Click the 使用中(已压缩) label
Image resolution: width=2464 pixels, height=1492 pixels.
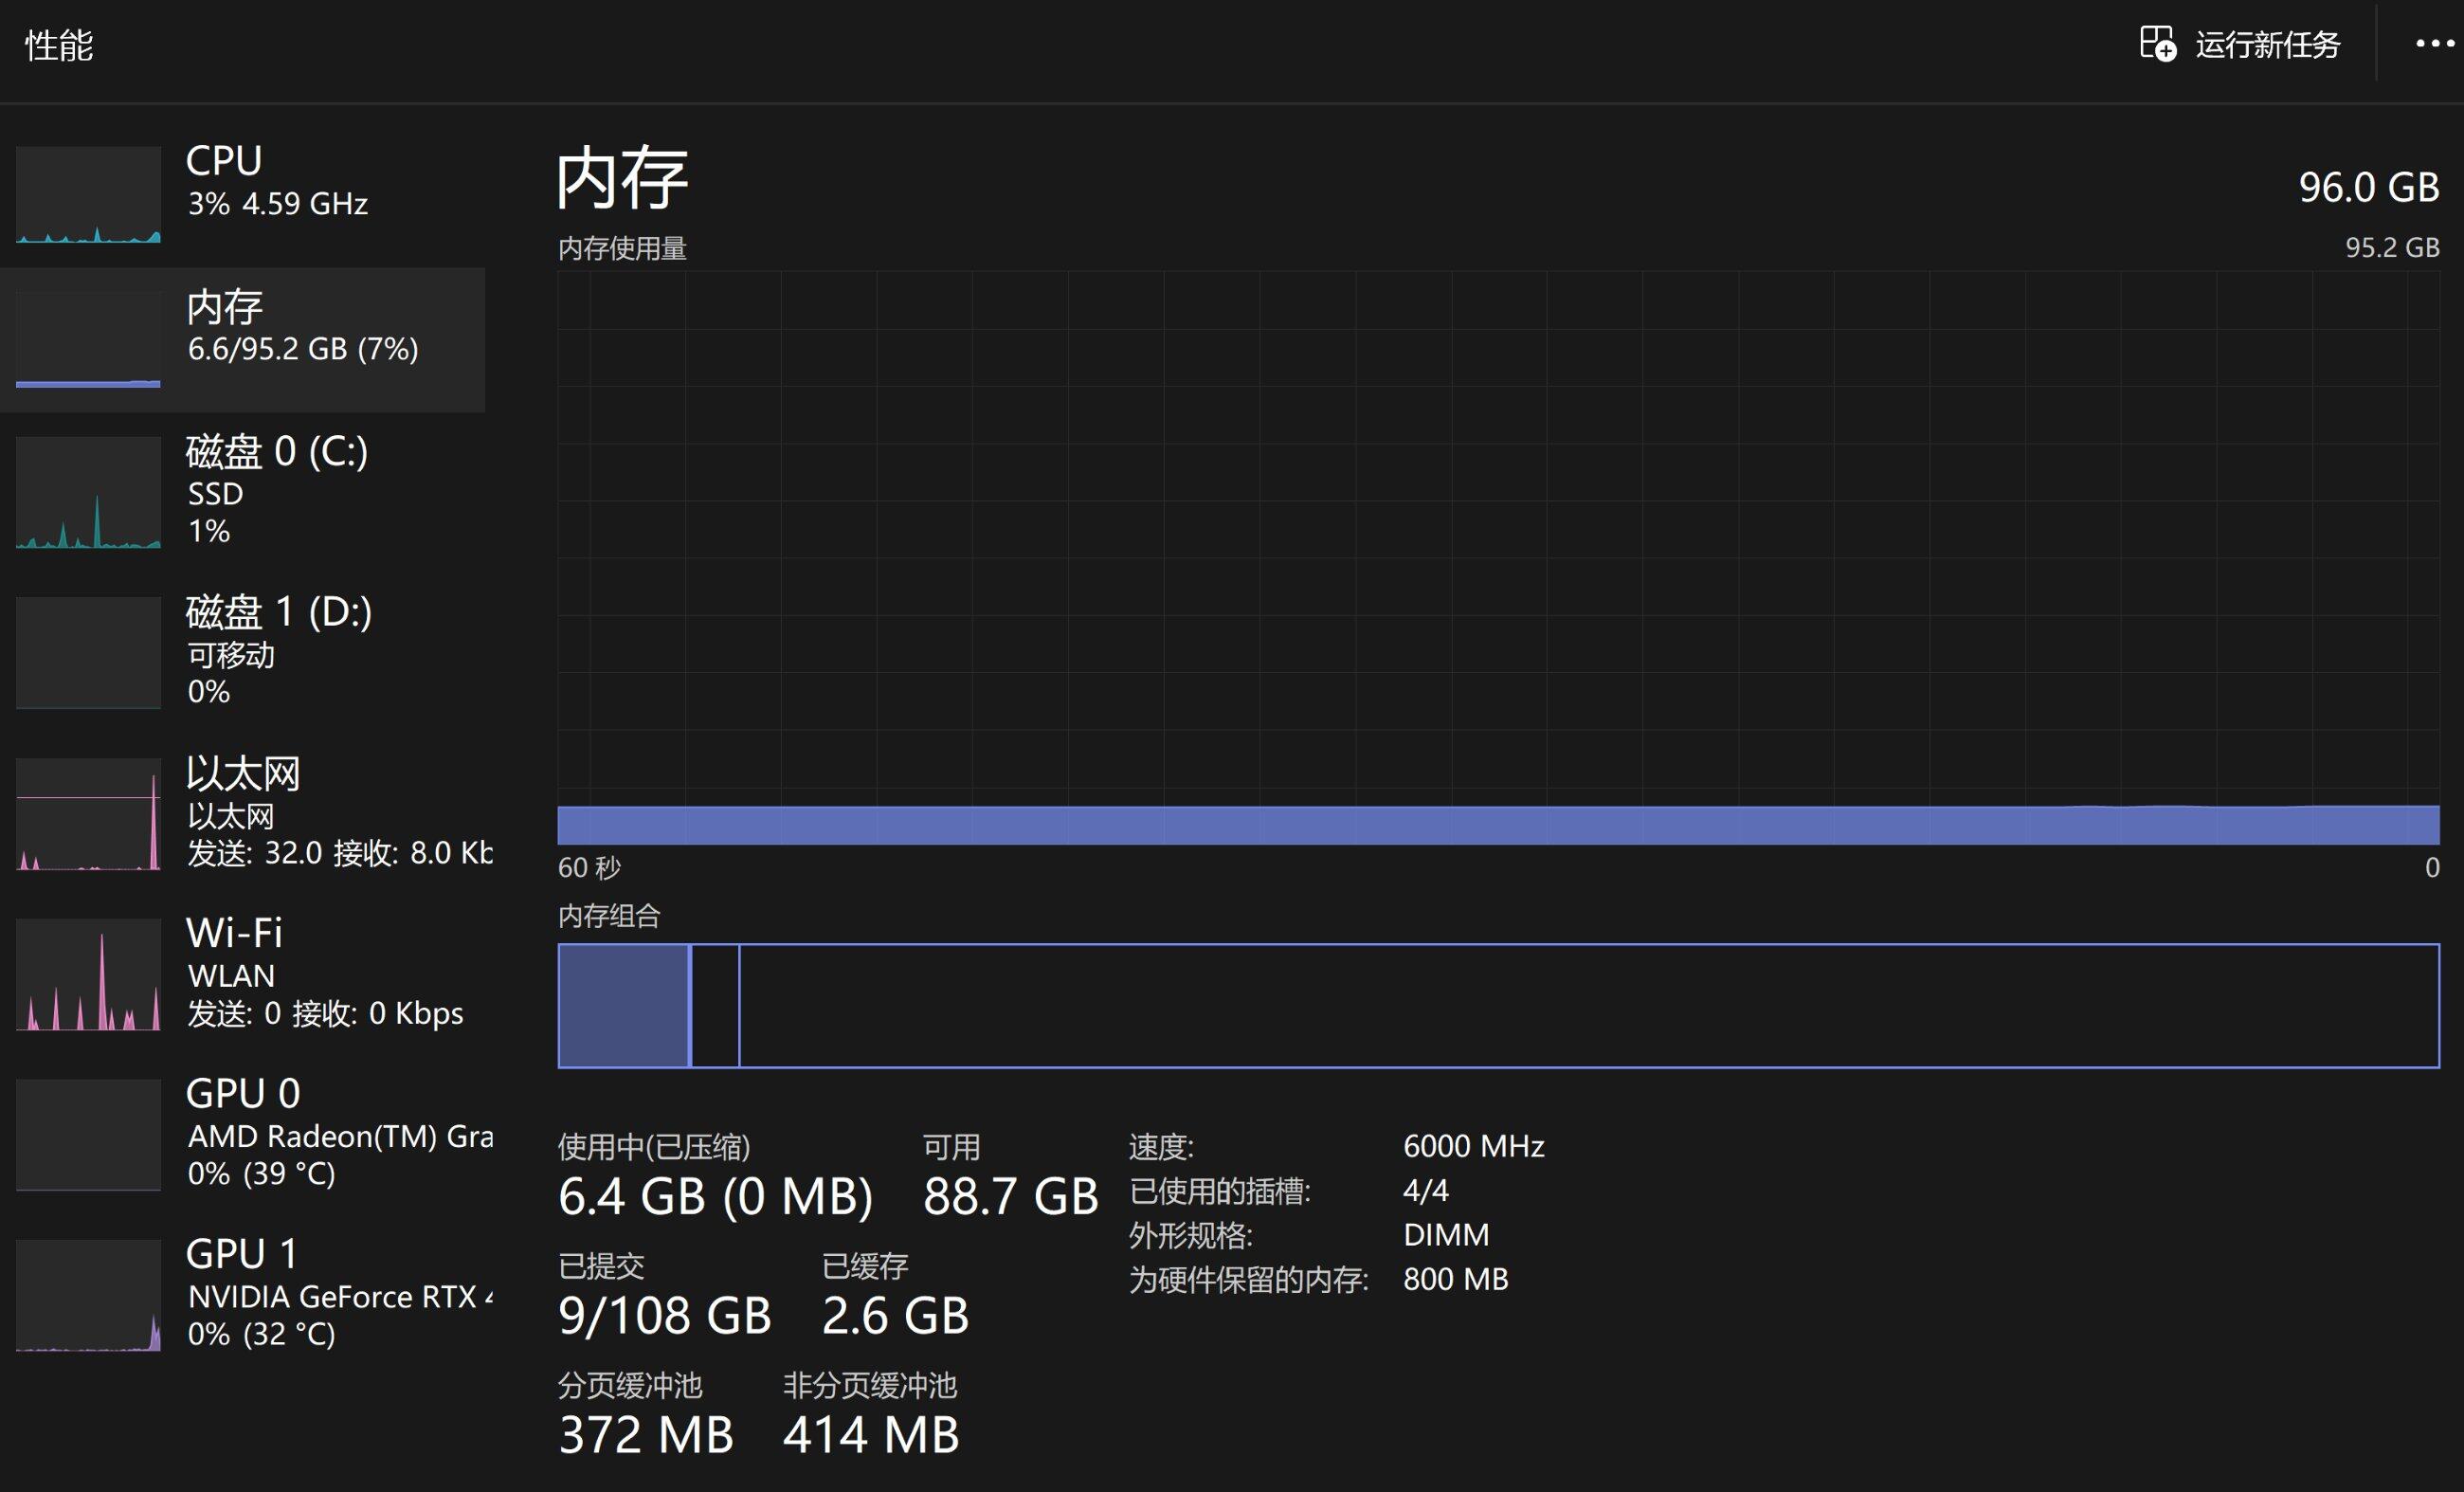click(654, 1147)
